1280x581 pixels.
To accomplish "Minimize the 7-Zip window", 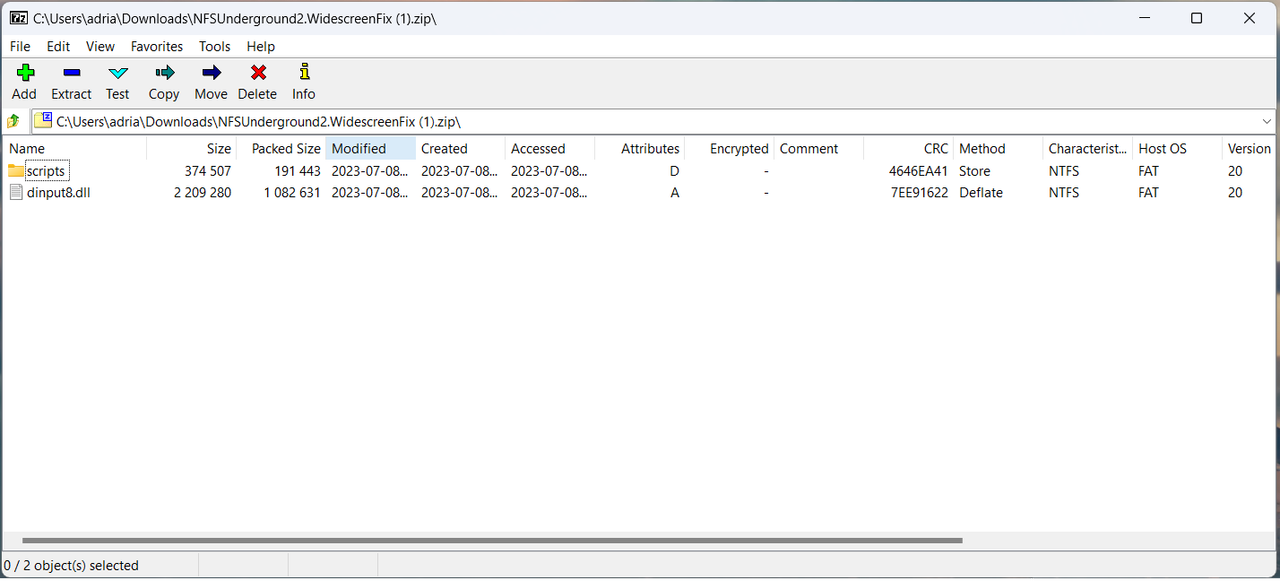I will pyautogui.click(x=1143, y=18).
